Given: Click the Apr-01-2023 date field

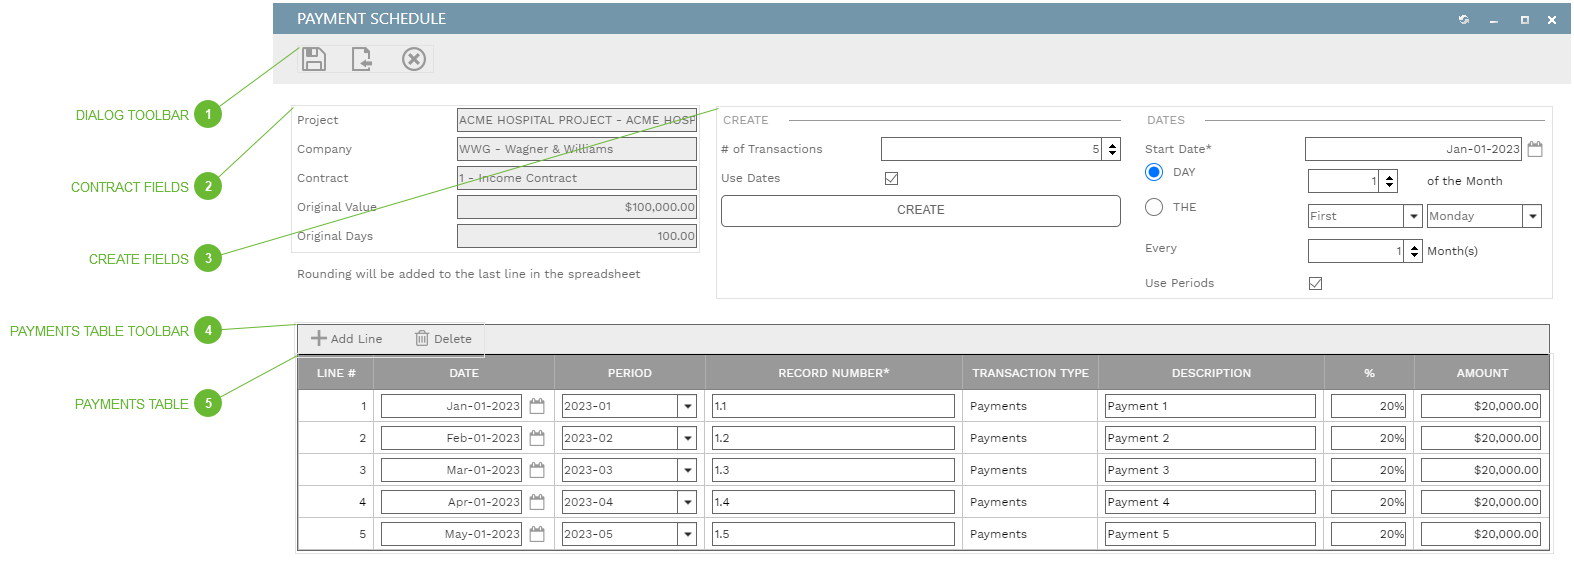Looking at the screenshot, I should click(x=451, y=502).
